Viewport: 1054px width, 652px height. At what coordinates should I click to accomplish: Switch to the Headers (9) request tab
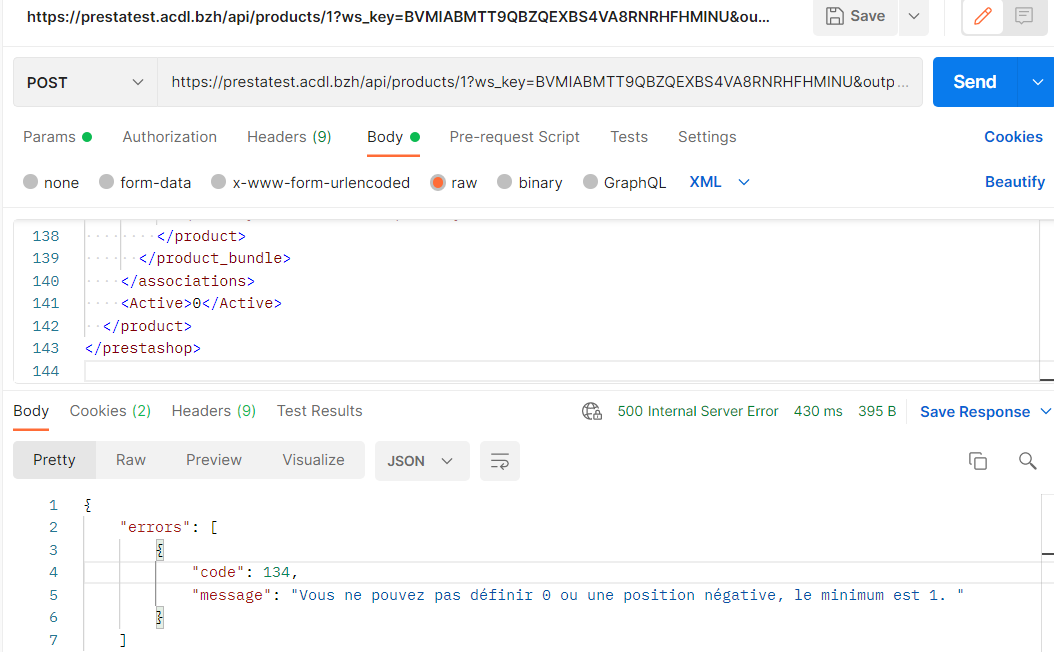288,137
